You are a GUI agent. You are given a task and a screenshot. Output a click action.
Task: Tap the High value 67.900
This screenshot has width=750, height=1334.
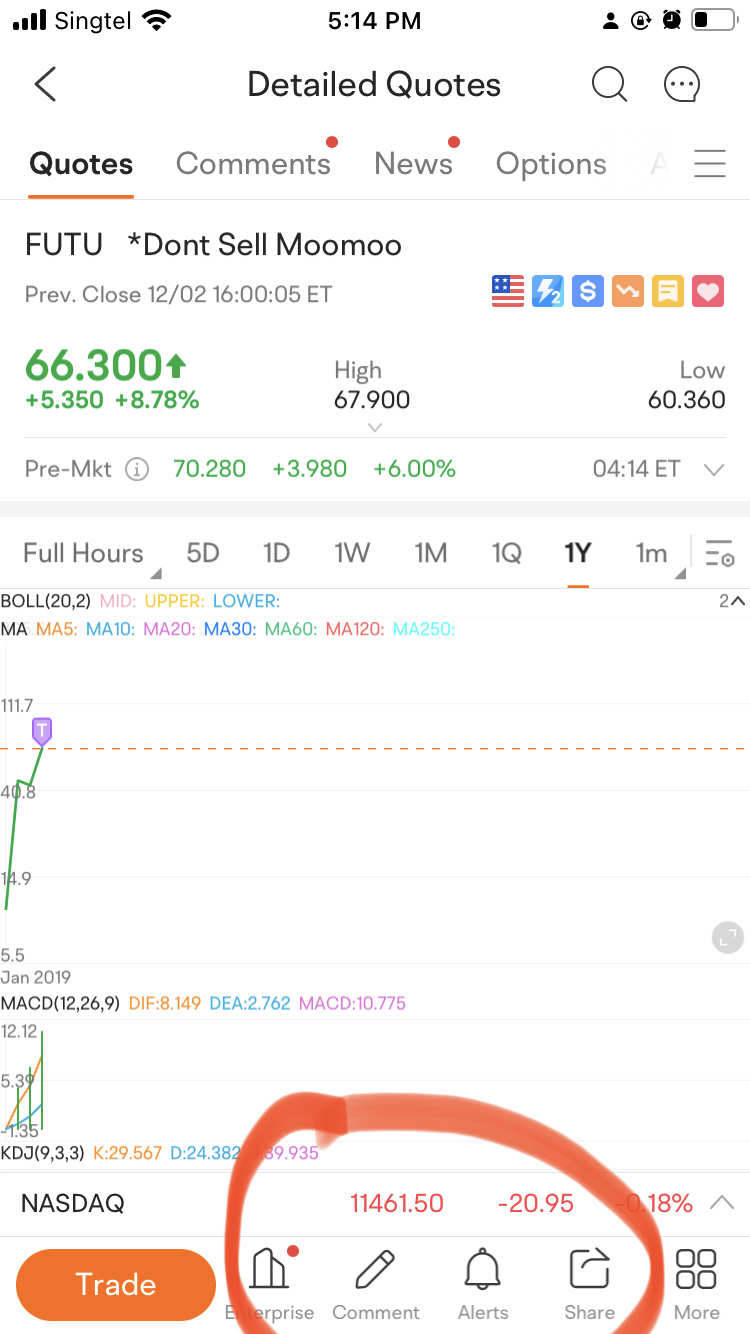372,400
